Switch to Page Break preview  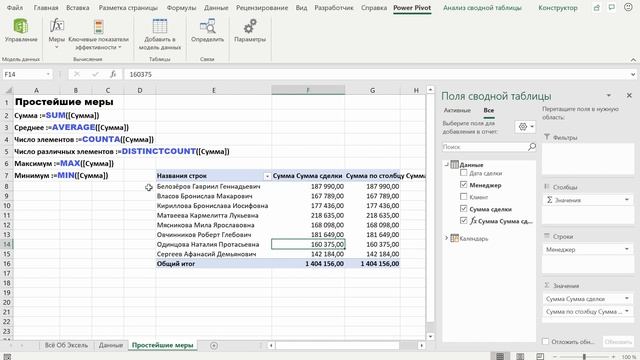540,356
